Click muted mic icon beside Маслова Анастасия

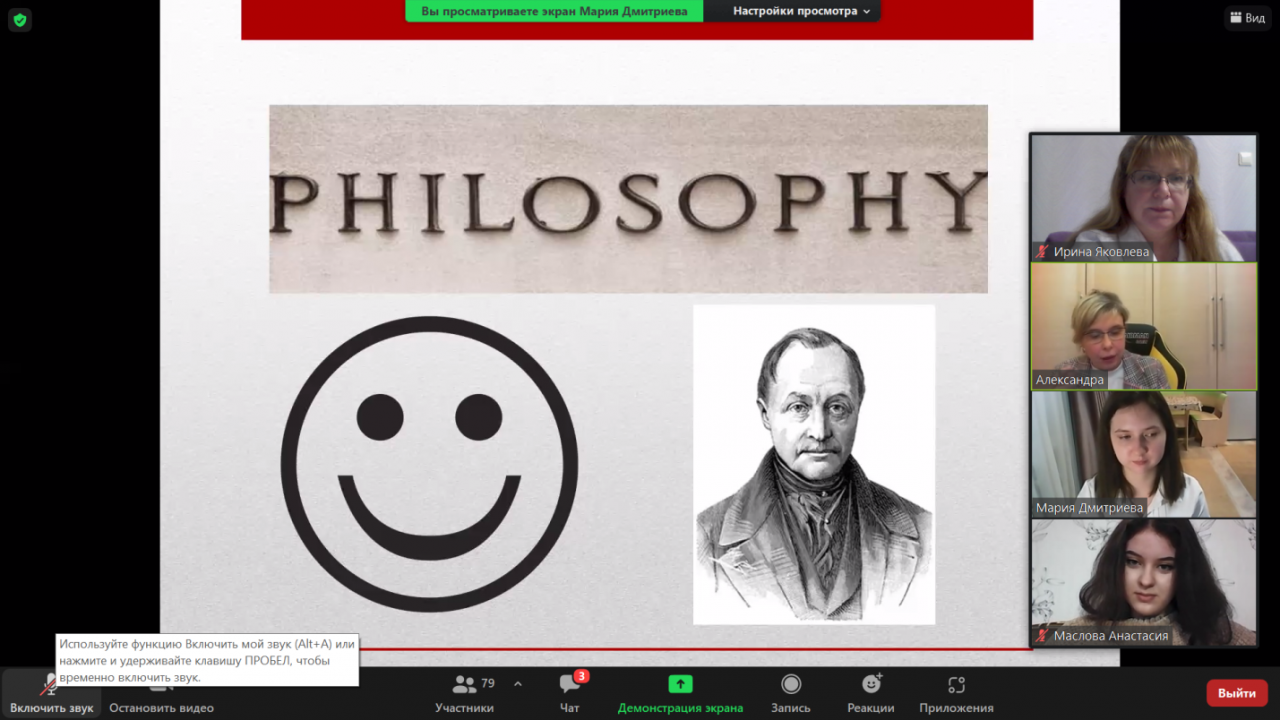click(1042, 636)
